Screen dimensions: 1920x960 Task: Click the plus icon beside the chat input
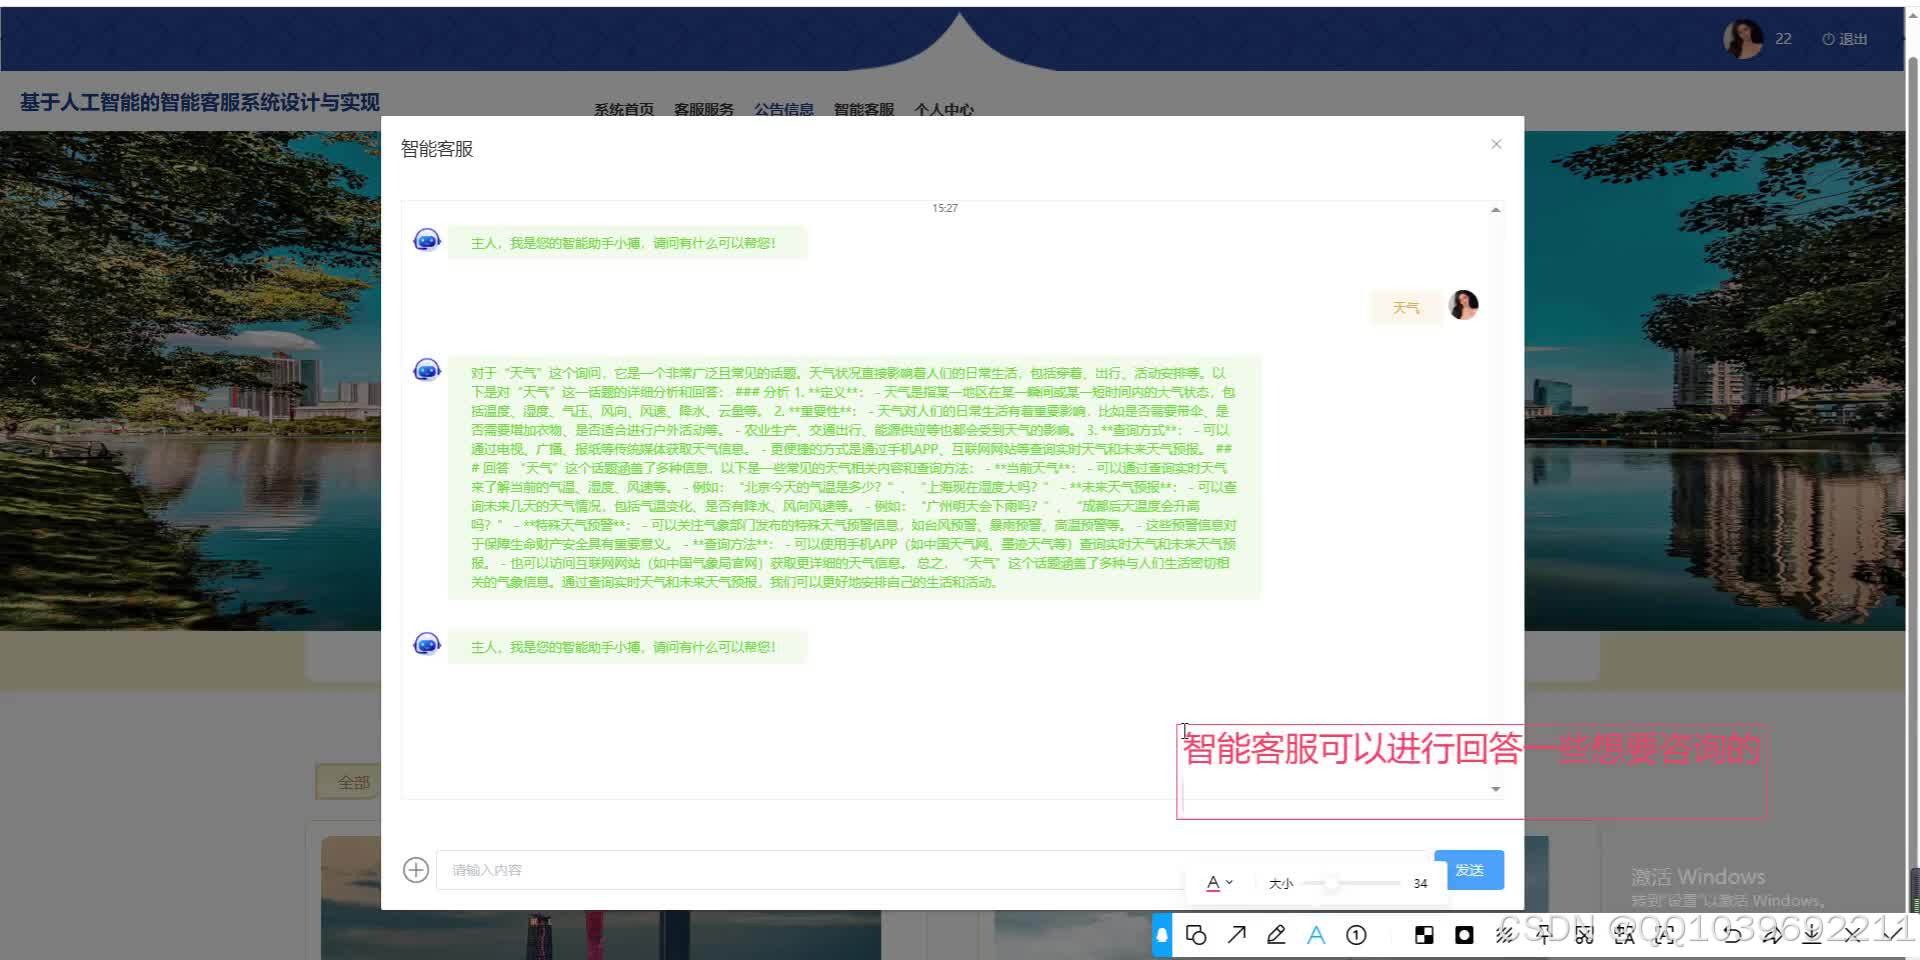click(x=416, y=869)
